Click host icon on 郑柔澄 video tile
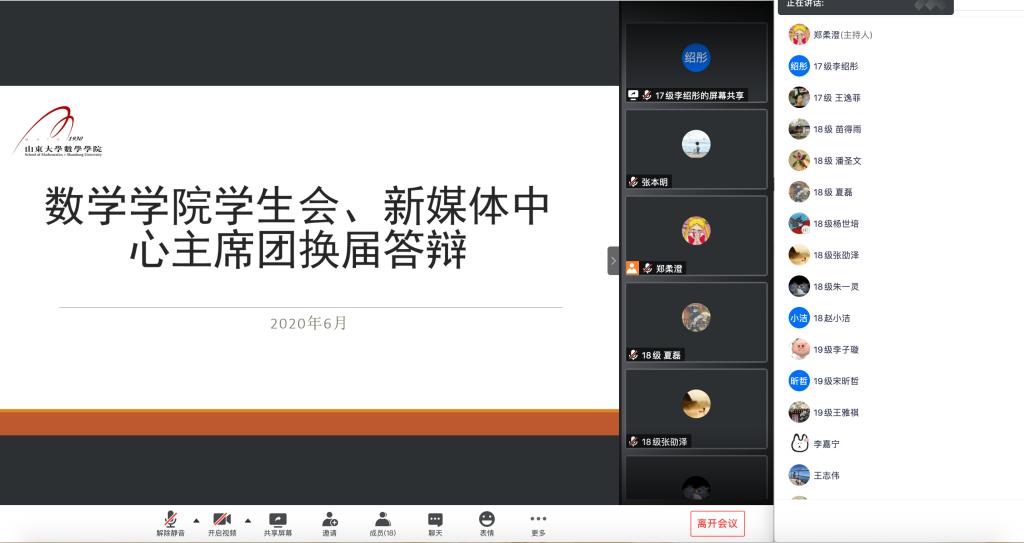The image size is (1024, 543). point(632,268)
